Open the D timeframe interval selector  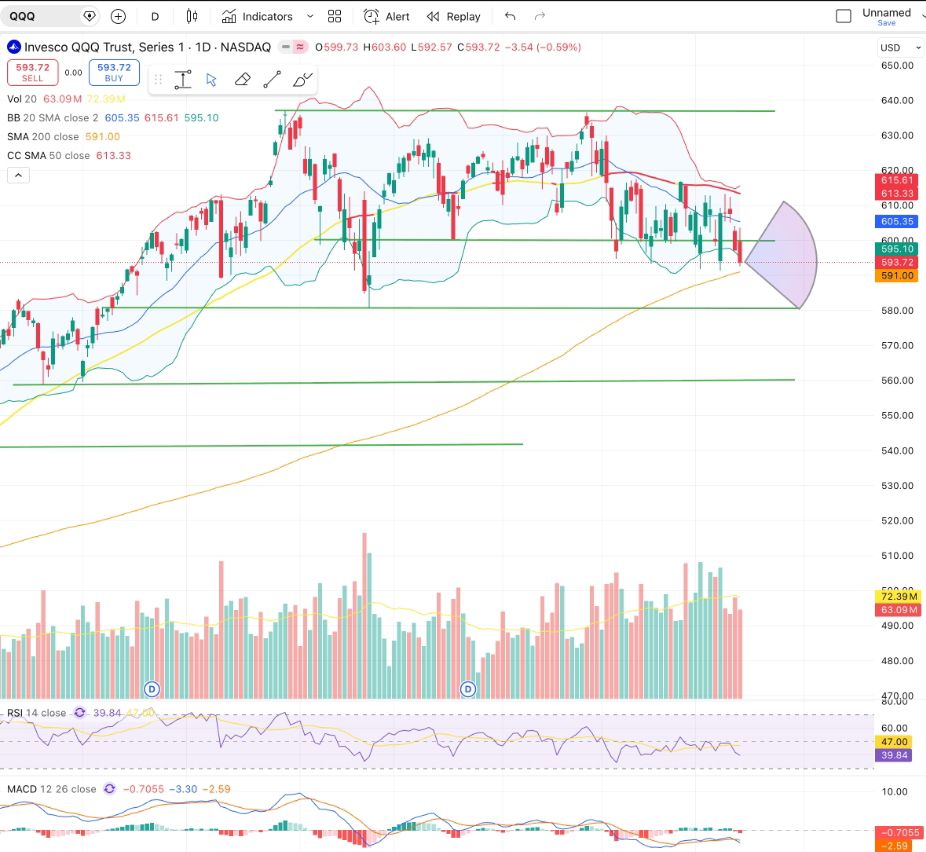point(155,16)
